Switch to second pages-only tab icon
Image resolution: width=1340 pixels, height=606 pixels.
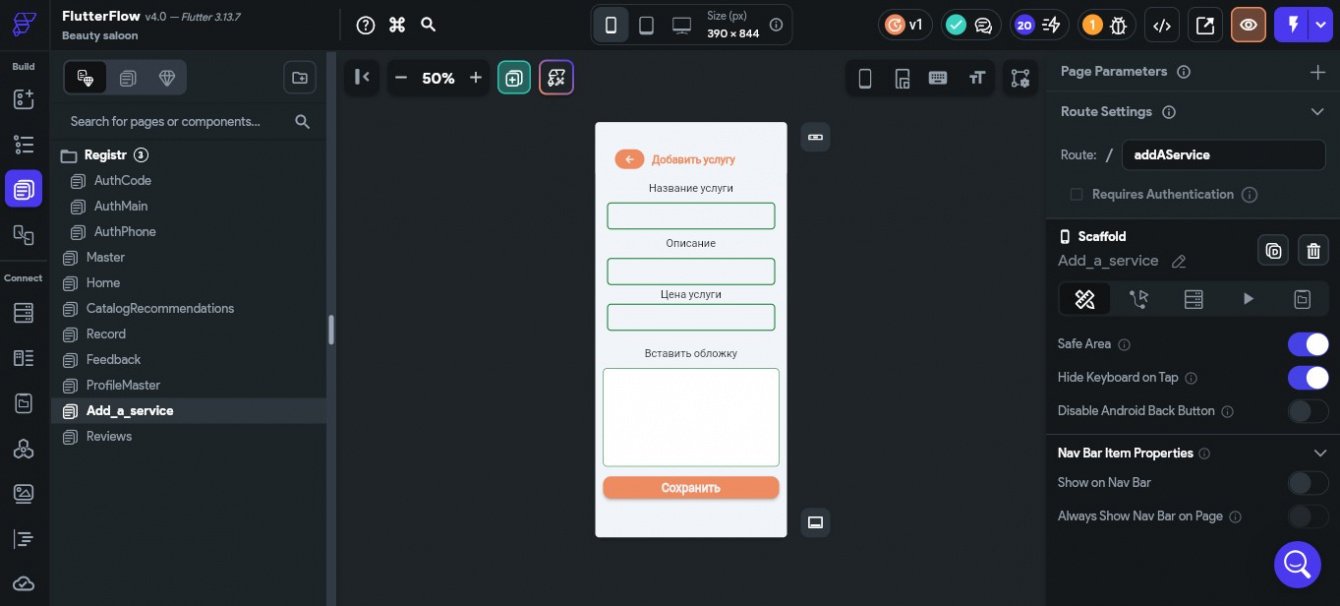pyautogui.click(x=128, y=78)
